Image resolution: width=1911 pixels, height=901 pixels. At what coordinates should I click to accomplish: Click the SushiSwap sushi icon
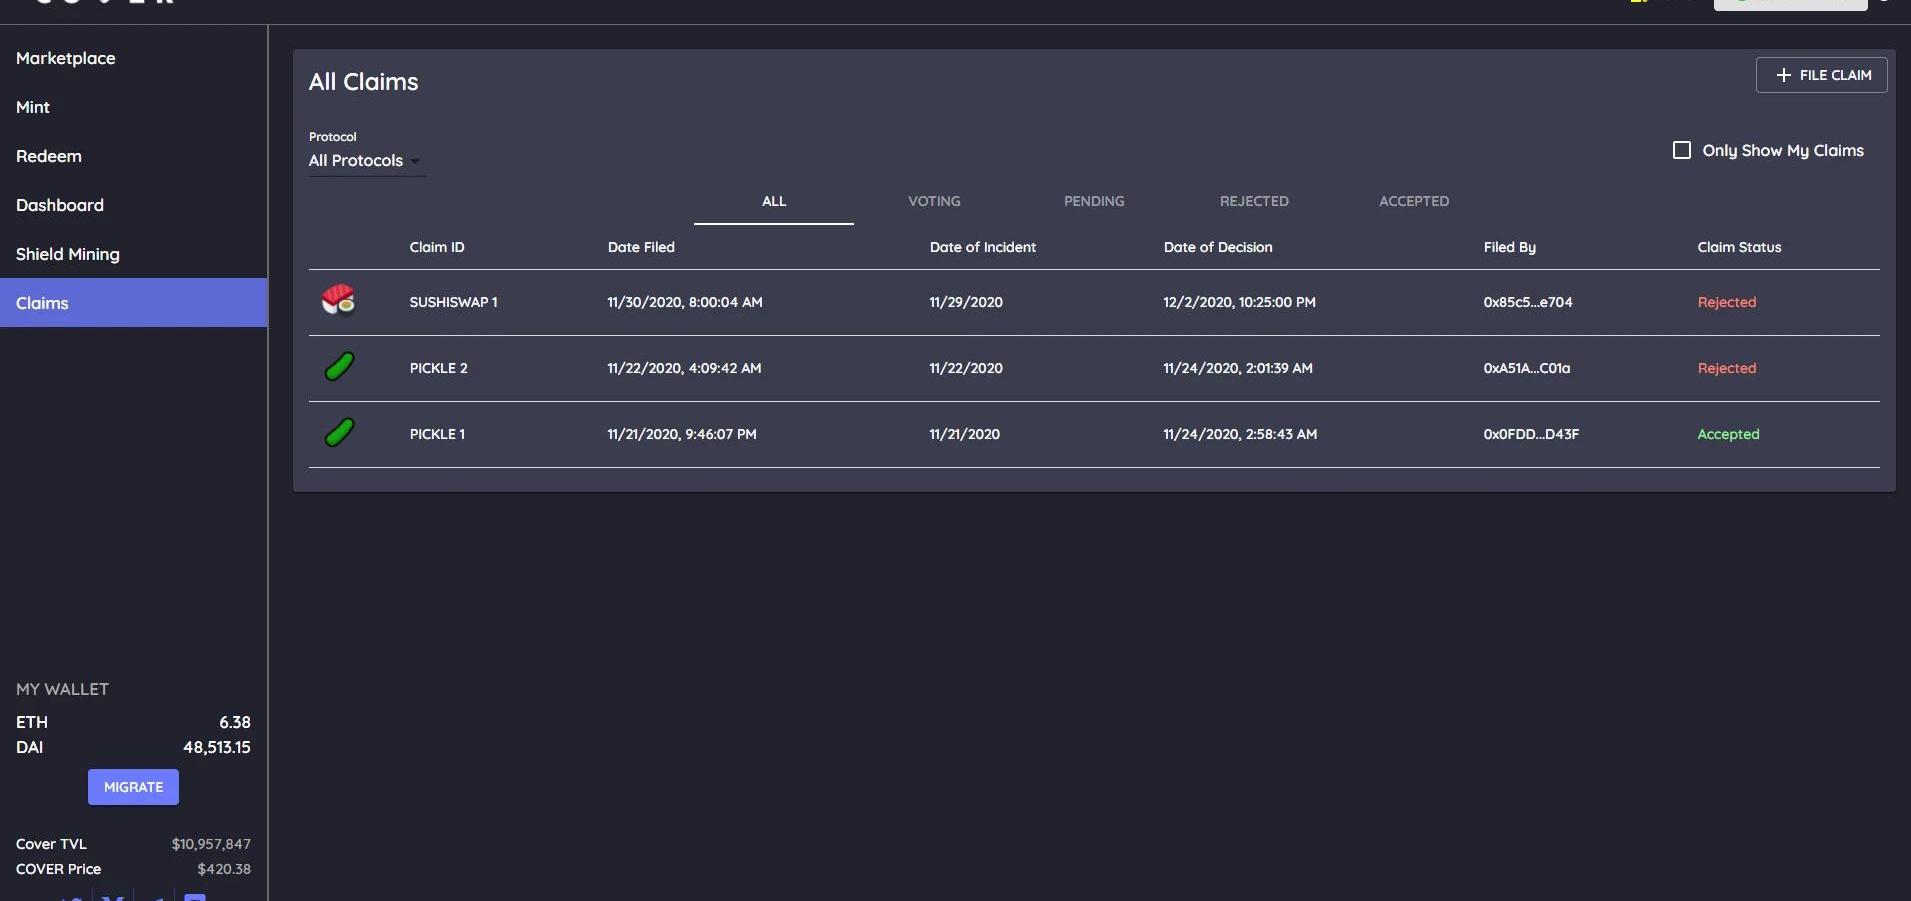[x=339, y=300]
